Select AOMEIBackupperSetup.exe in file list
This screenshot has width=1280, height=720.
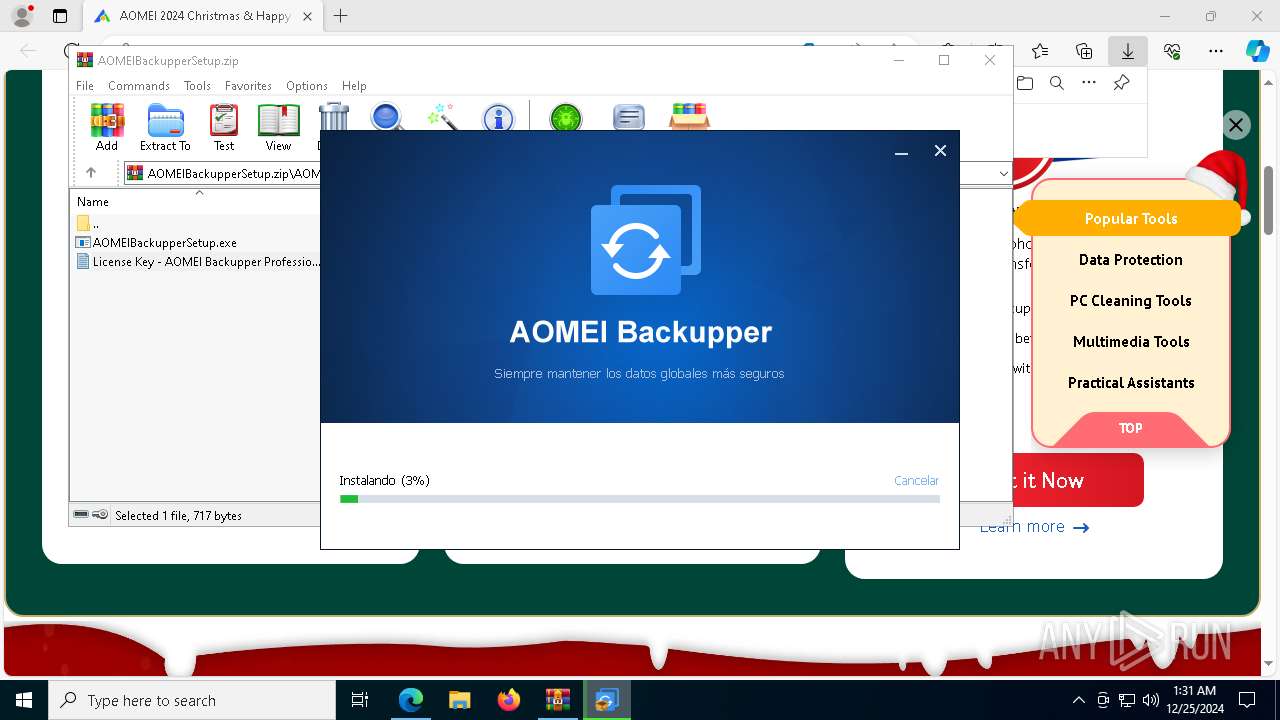[x=164, y=242]
